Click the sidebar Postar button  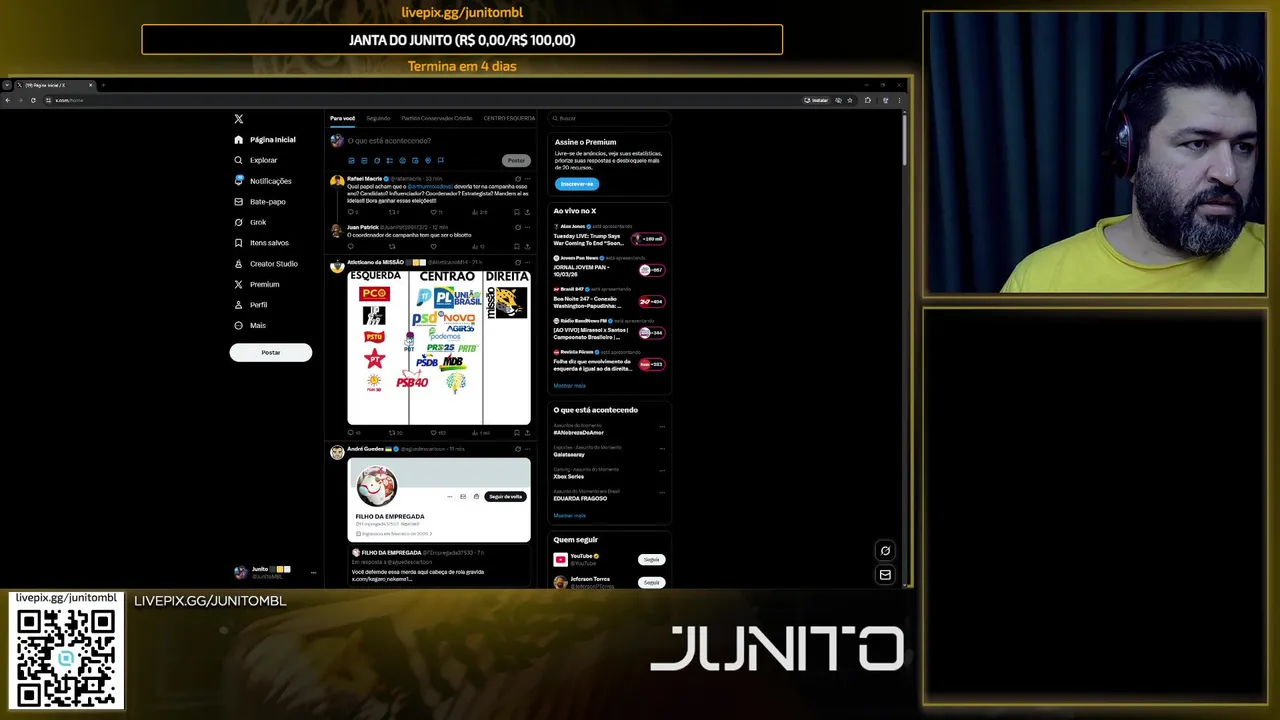click(x=271, y=352)
